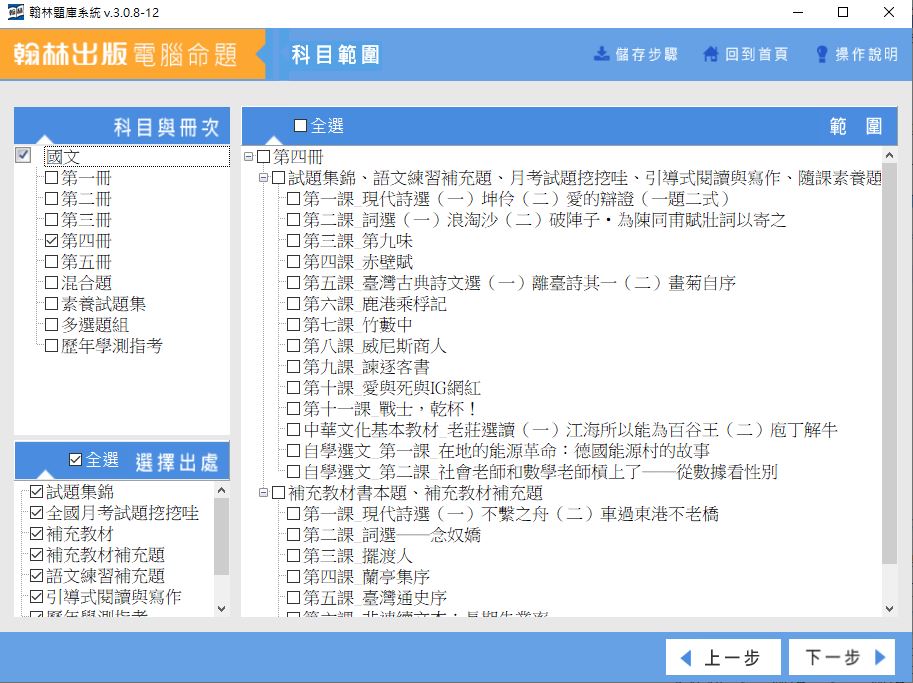913x683 pixels.
Task: Uncheck the 全國月考試題挖挖哇 source checkbox
Action: tap(36, 513)
